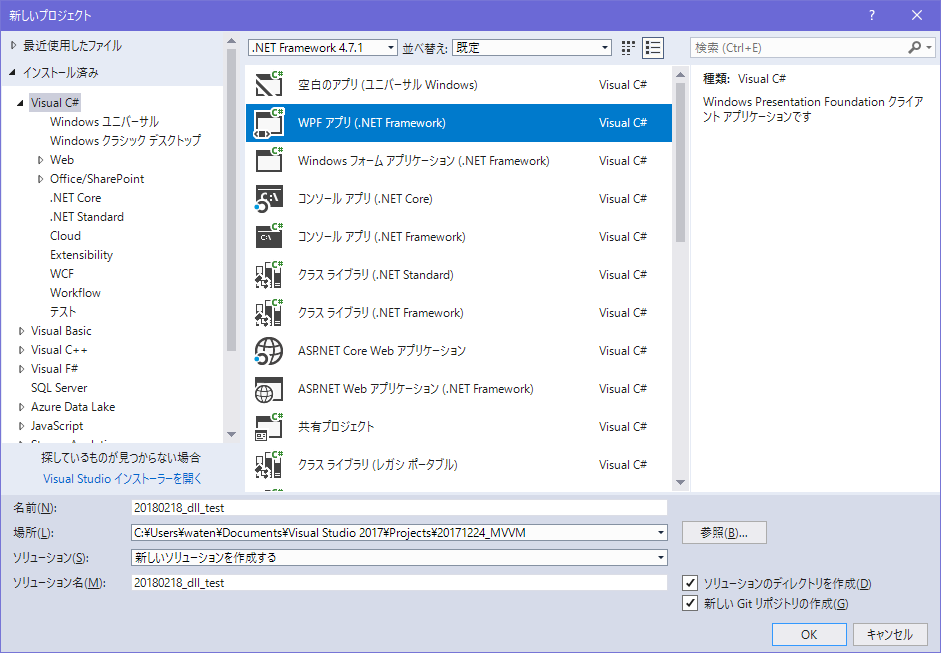Select the Class Library (.NET Standard) icon

click(x=269, y=275)
